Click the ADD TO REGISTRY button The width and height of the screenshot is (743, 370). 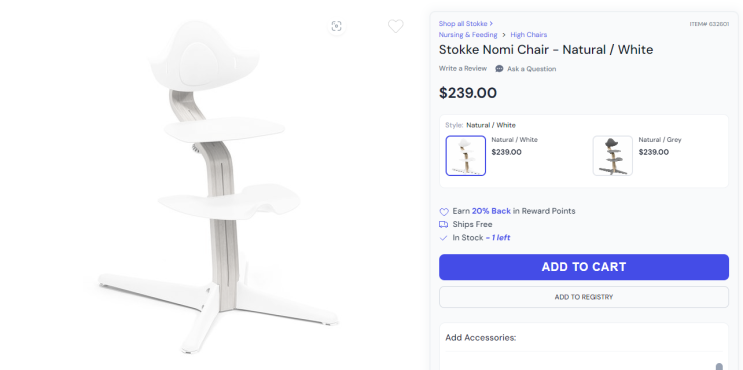584,297
